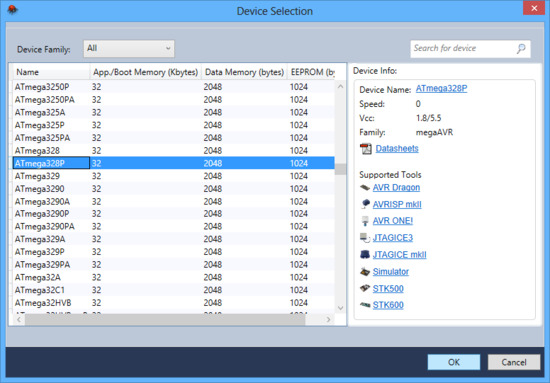
Task: Select the ATmega3250P row
Action: point(174,87)
